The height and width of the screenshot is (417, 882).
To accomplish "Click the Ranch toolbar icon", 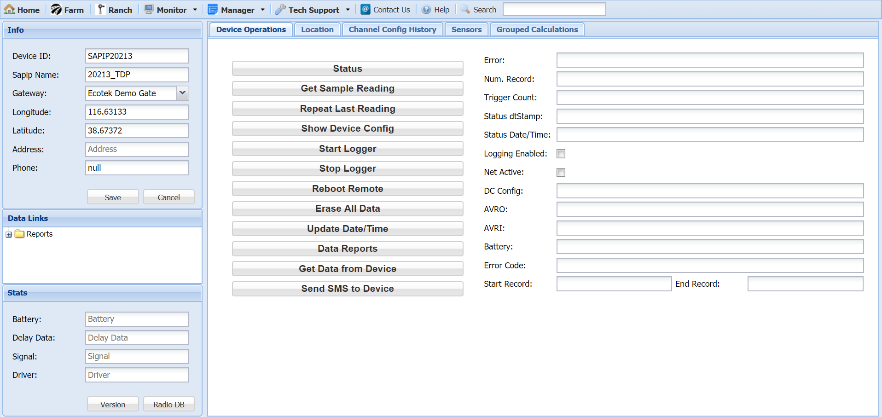I will (x=101, y=9).
